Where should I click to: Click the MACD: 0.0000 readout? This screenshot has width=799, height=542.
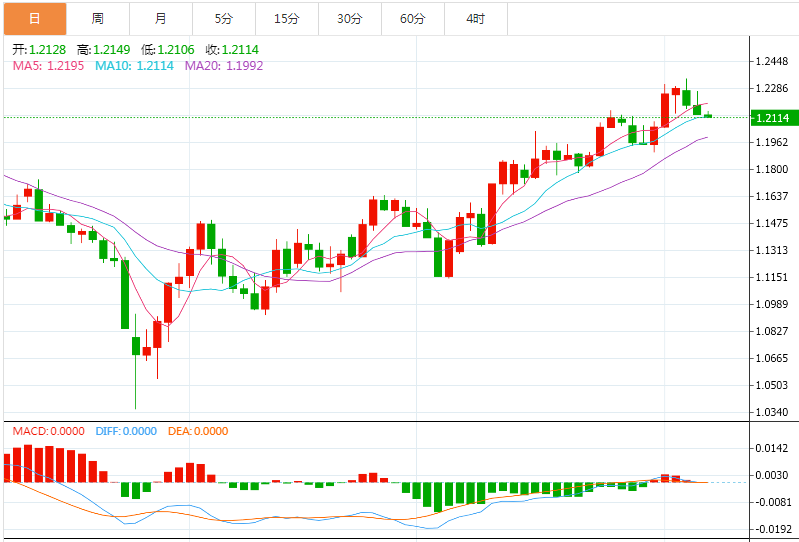tap(49, 431)
